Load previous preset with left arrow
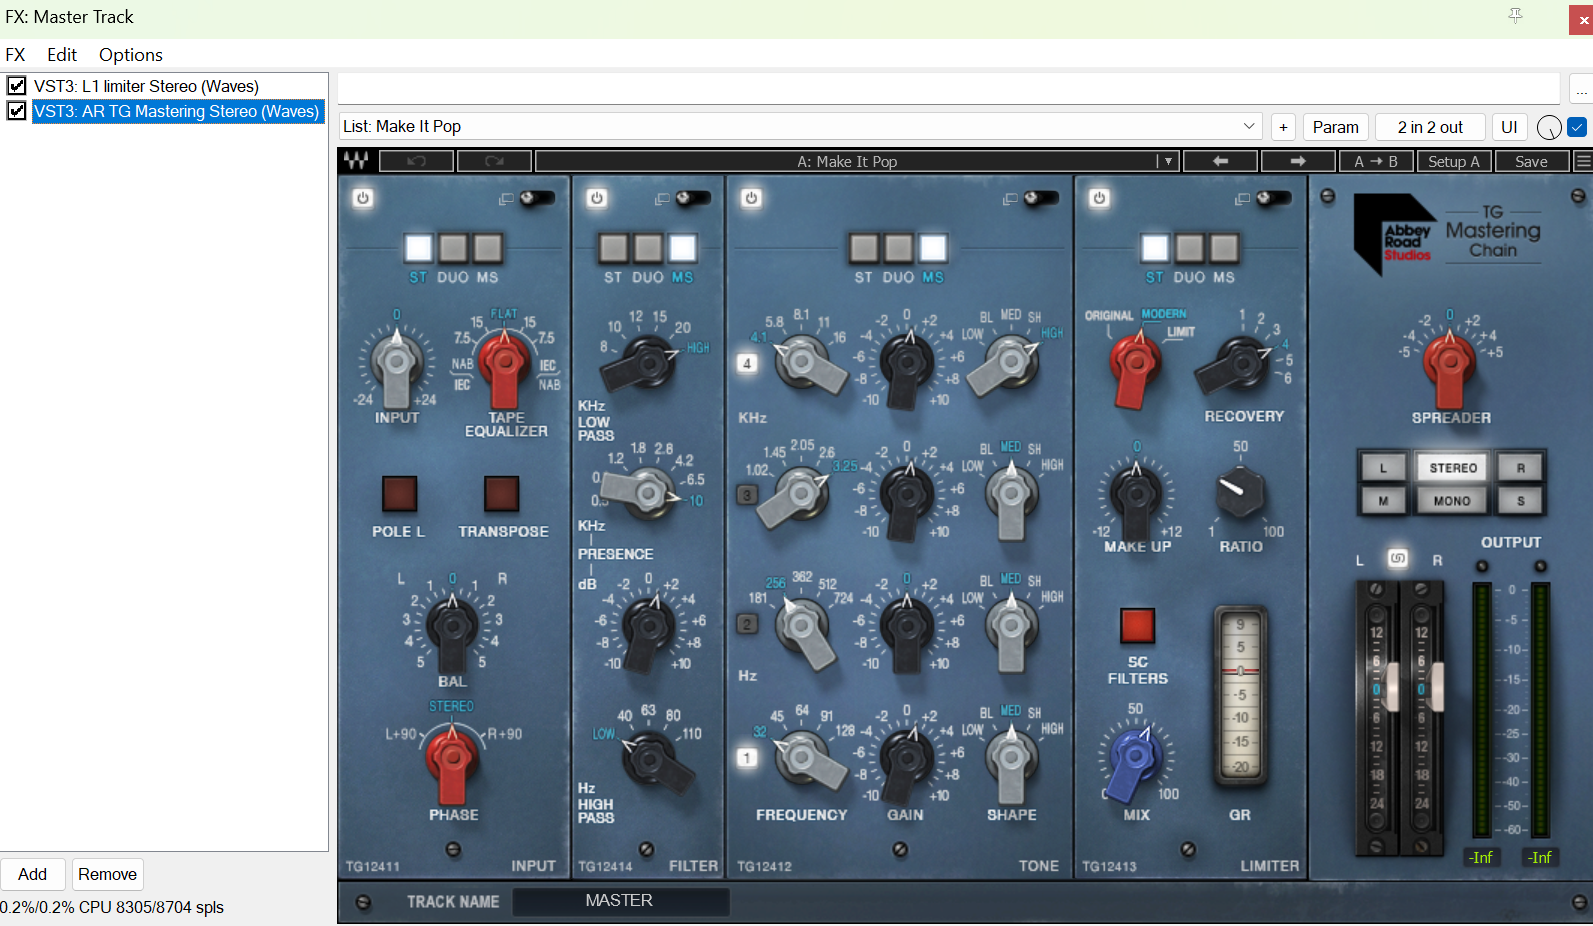1593x926 pixels. coord(1220,161)
